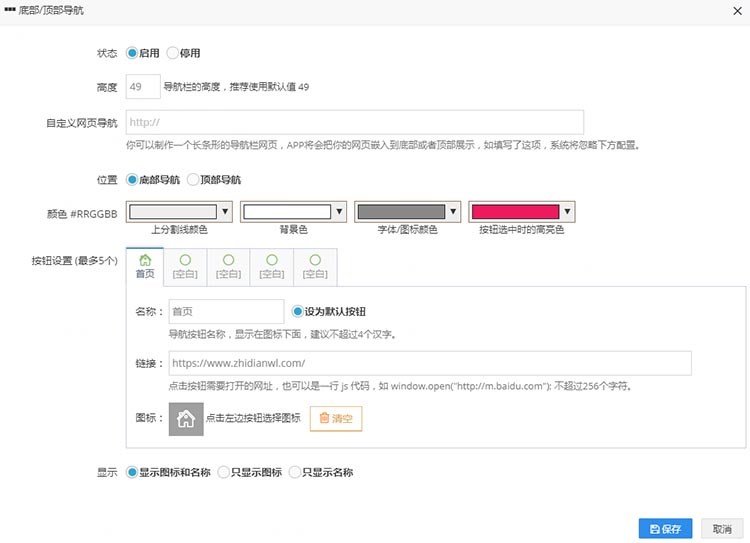This screenshot has height=543, width=750.
Task: Choose 底部导航 position radio button
Action: 132,179
